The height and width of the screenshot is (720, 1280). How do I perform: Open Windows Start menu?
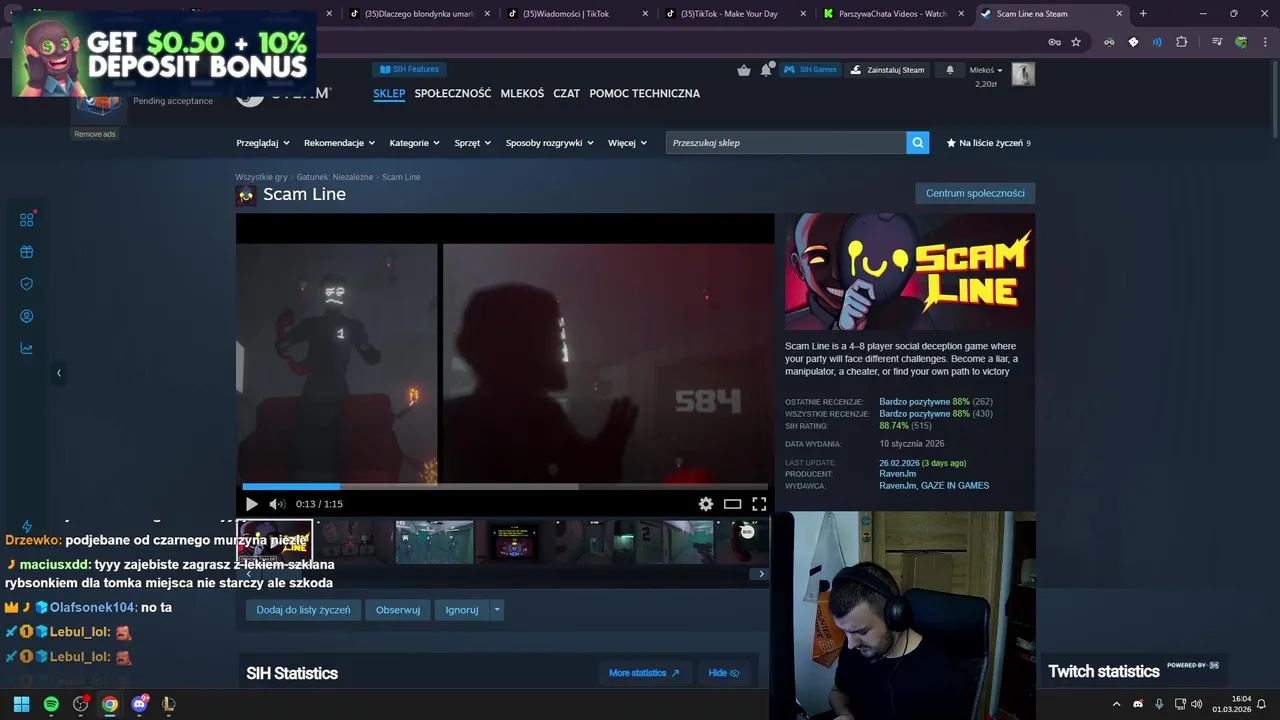(21, 704)
